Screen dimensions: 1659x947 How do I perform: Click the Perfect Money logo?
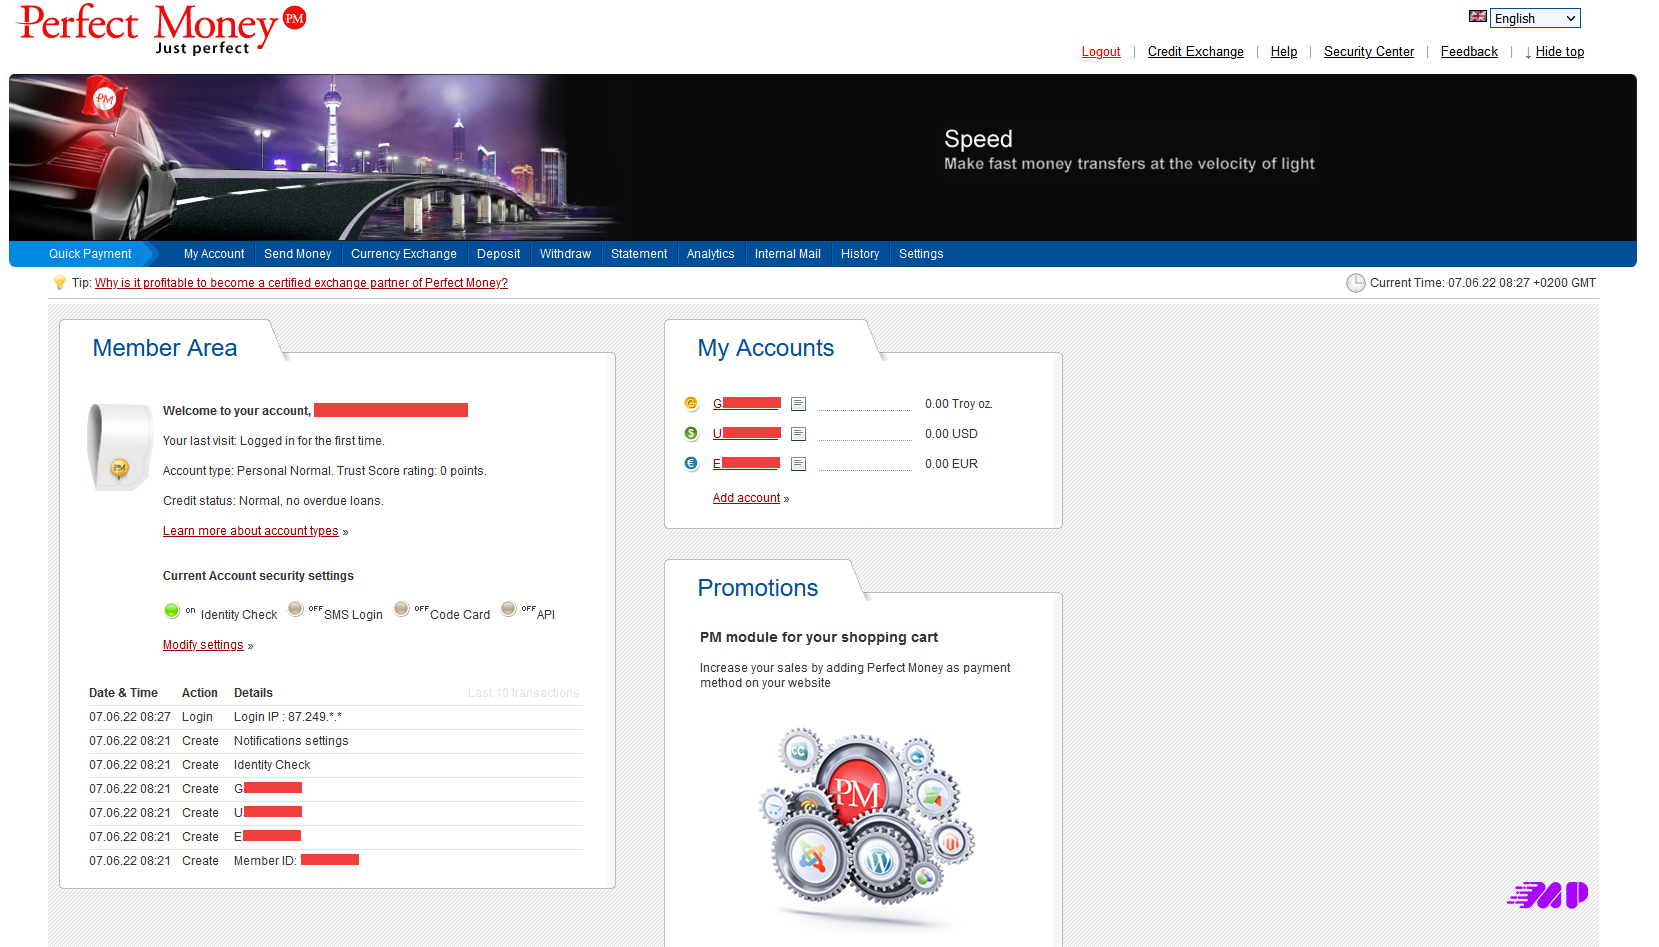pos(162,29)
